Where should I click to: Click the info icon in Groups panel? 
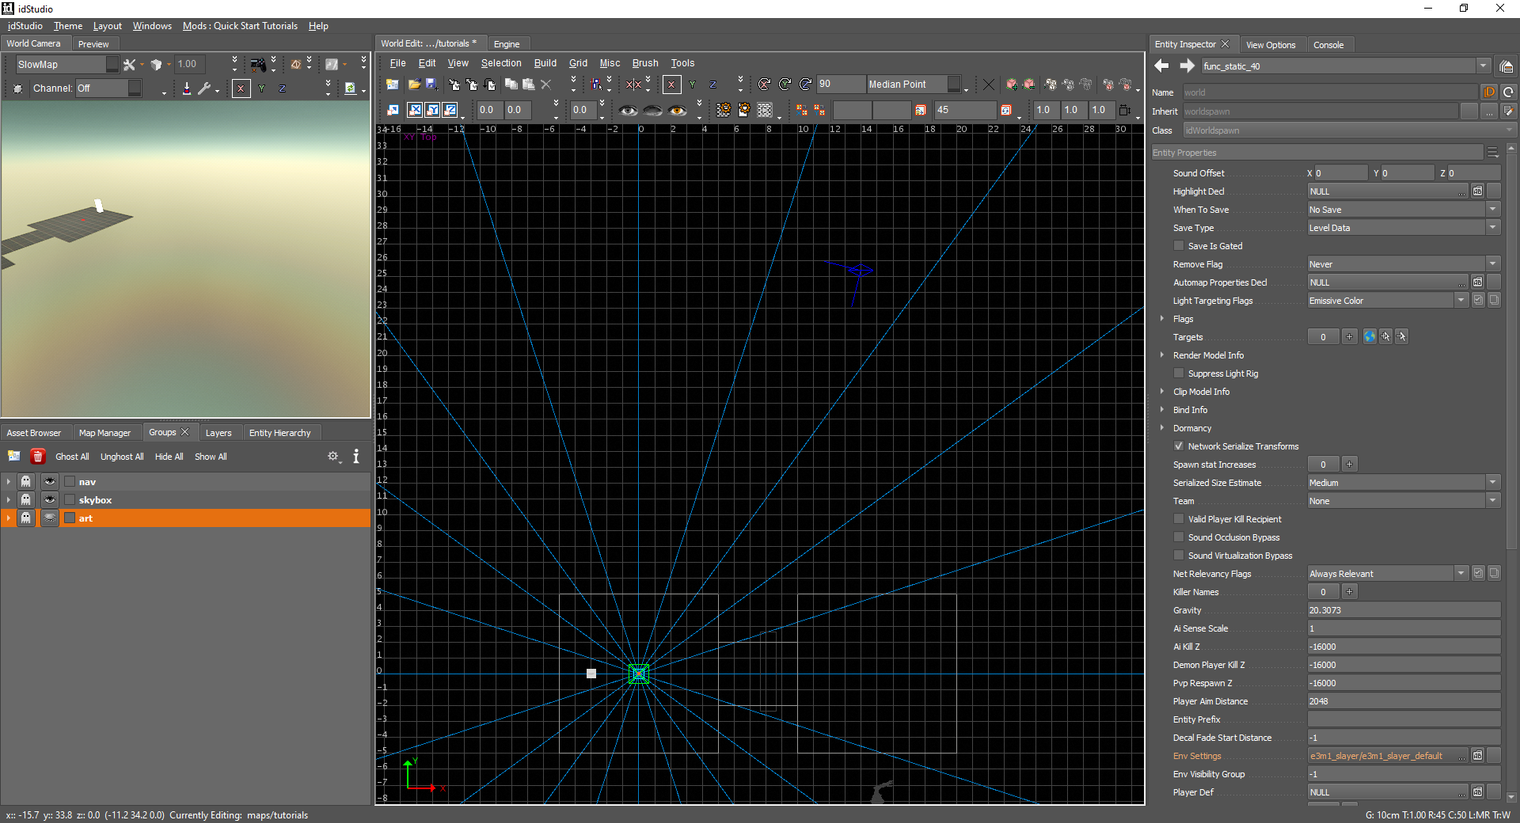(x=356, y=456)
